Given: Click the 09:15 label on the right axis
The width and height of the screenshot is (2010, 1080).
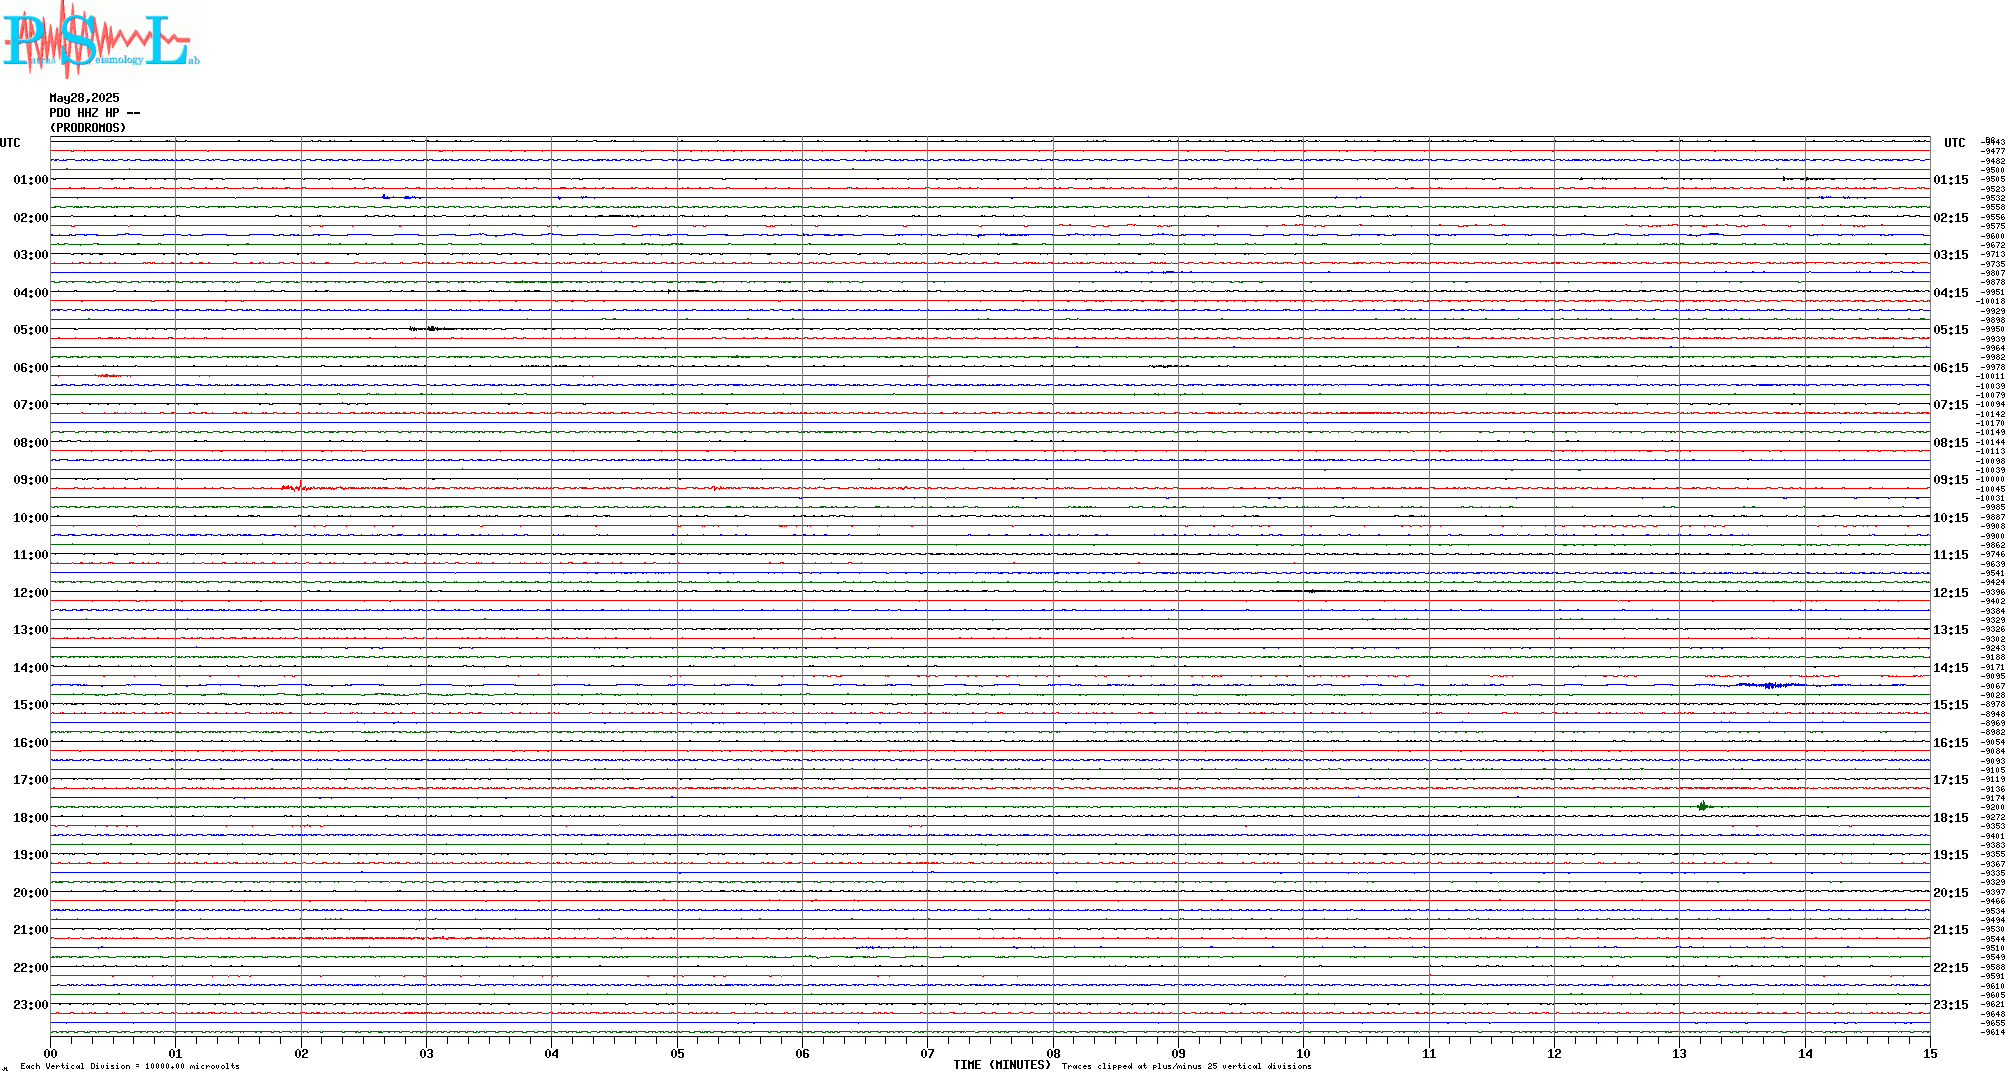Looking at the screenshot, I should click(x=1951, y=480).
